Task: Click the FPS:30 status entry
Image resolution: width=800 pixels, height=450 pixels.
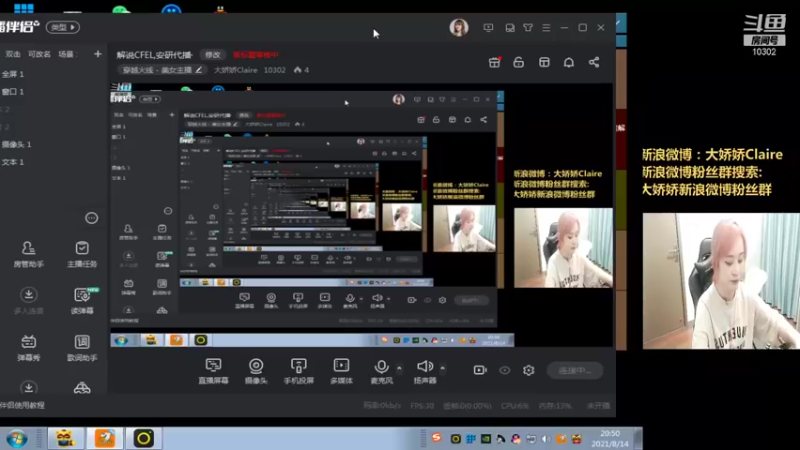Action: 422,406
